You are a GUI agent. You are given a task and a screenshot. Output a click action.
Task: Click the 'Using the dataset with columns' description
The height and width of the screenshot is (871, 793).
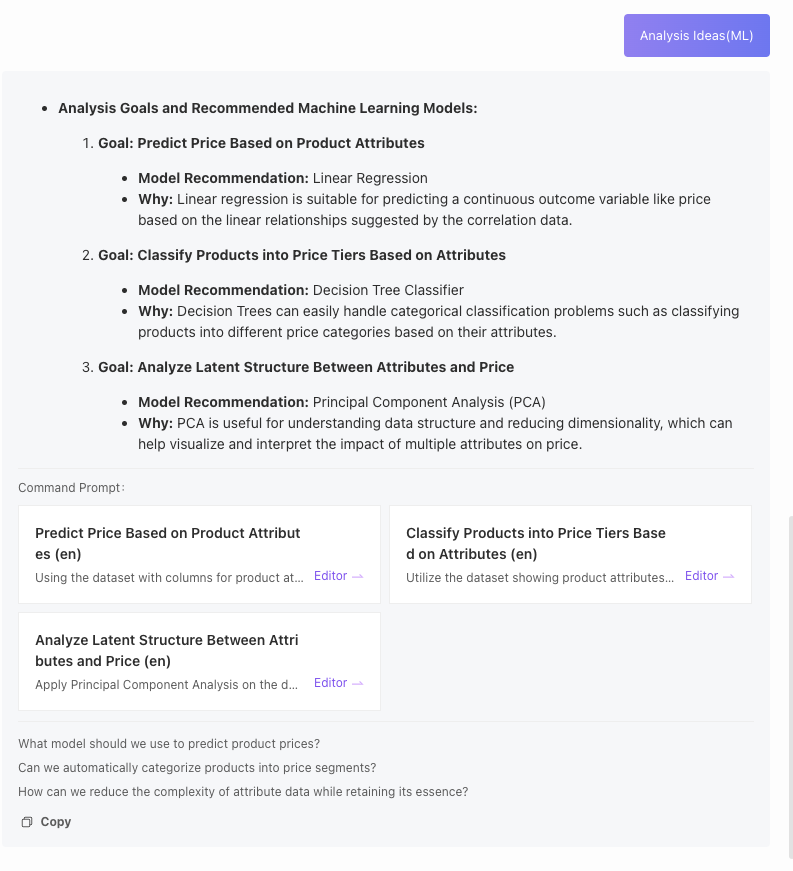click(x=169, y=577)
